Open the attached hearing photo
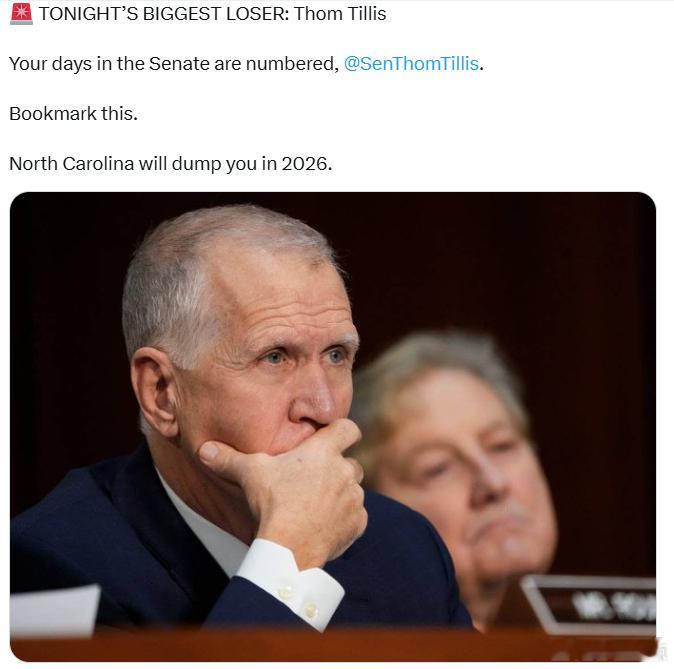 click(x=333, y=427)
